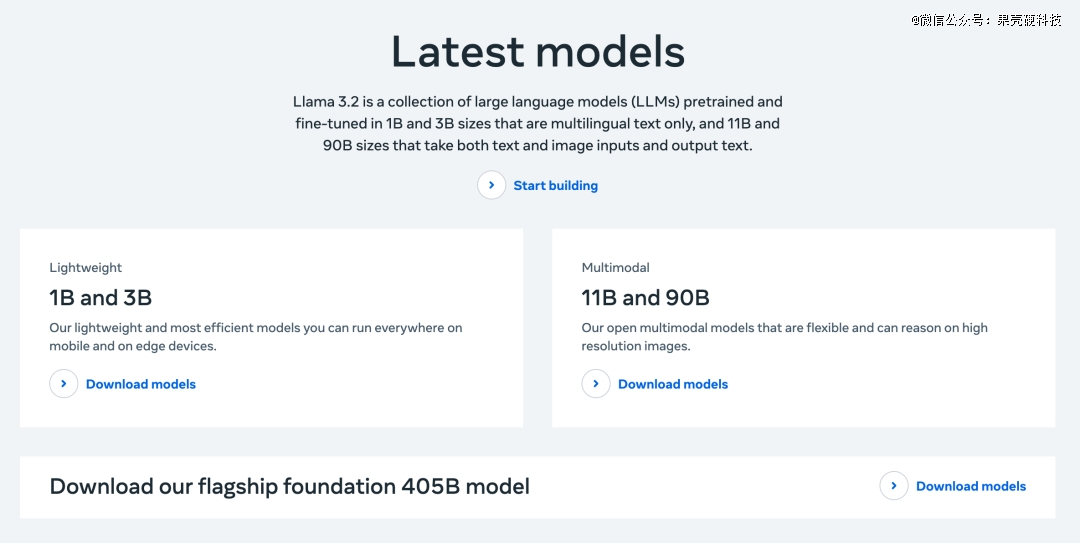
Task: Click the WeChat watermark text in the corner
Action: coord(986,20)
